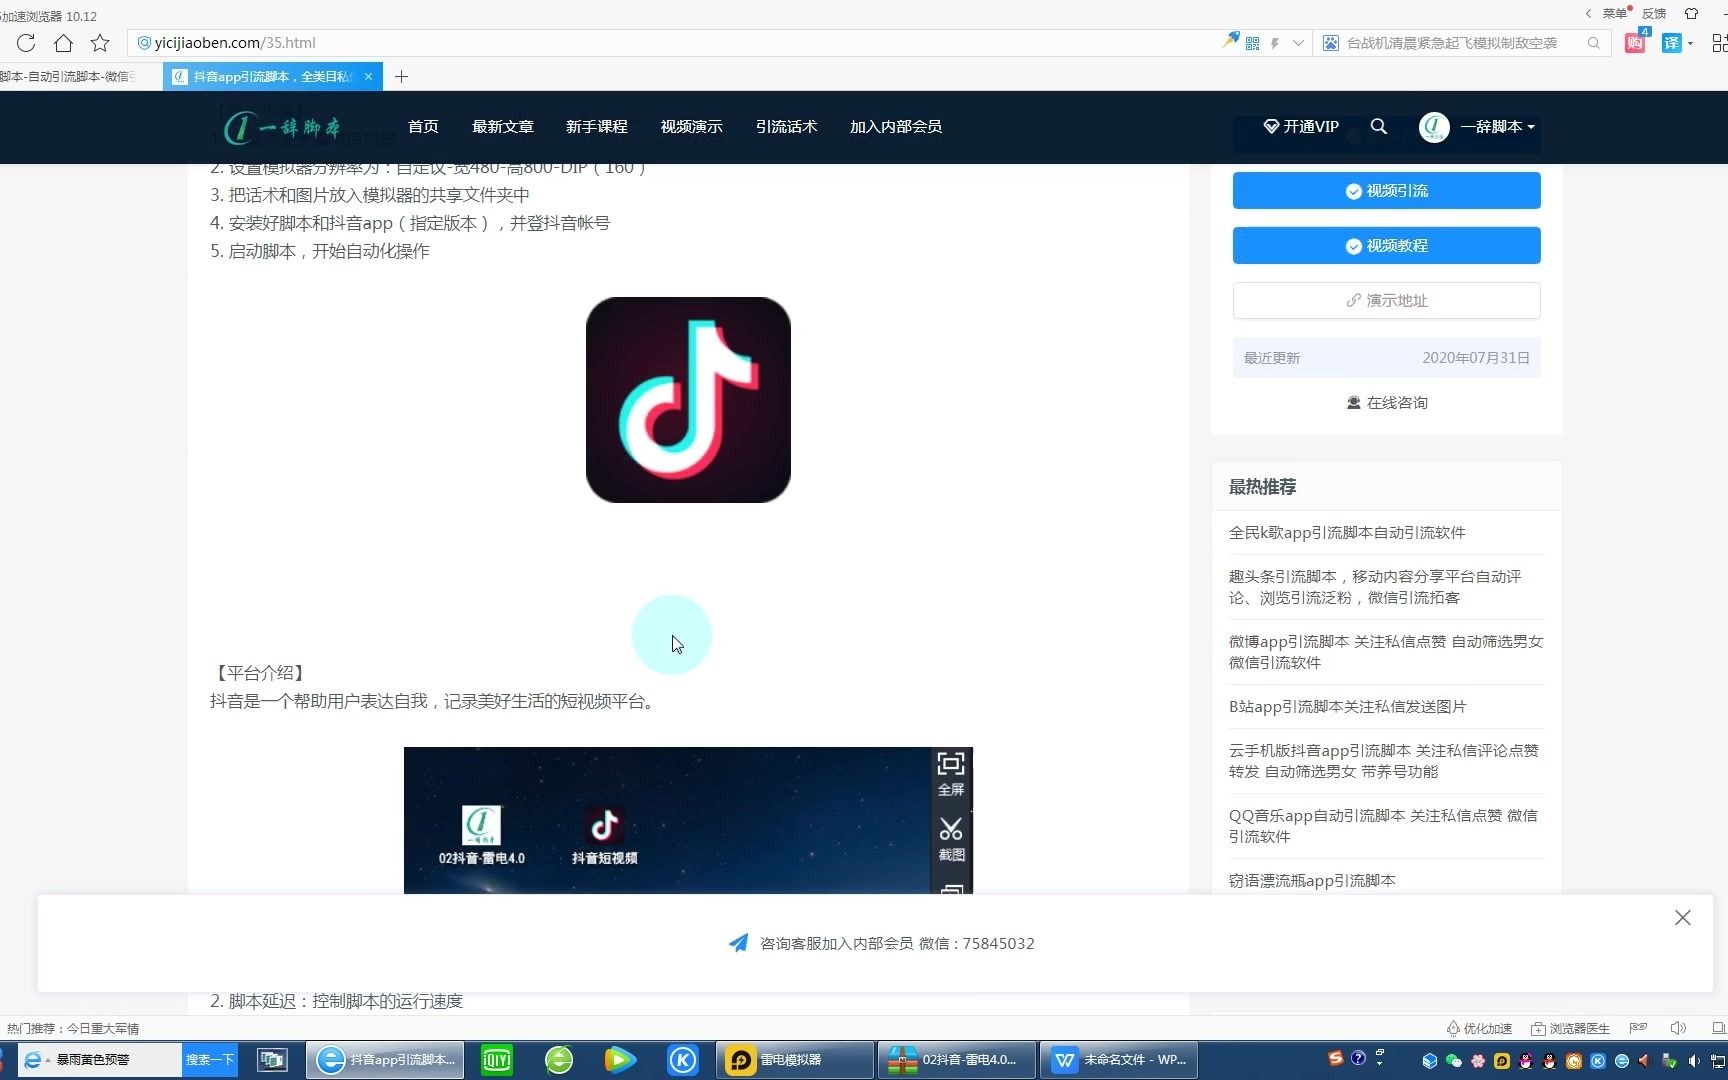
Task: Expand the translate extension dropdown arrow
Action: pos(1690,43)
